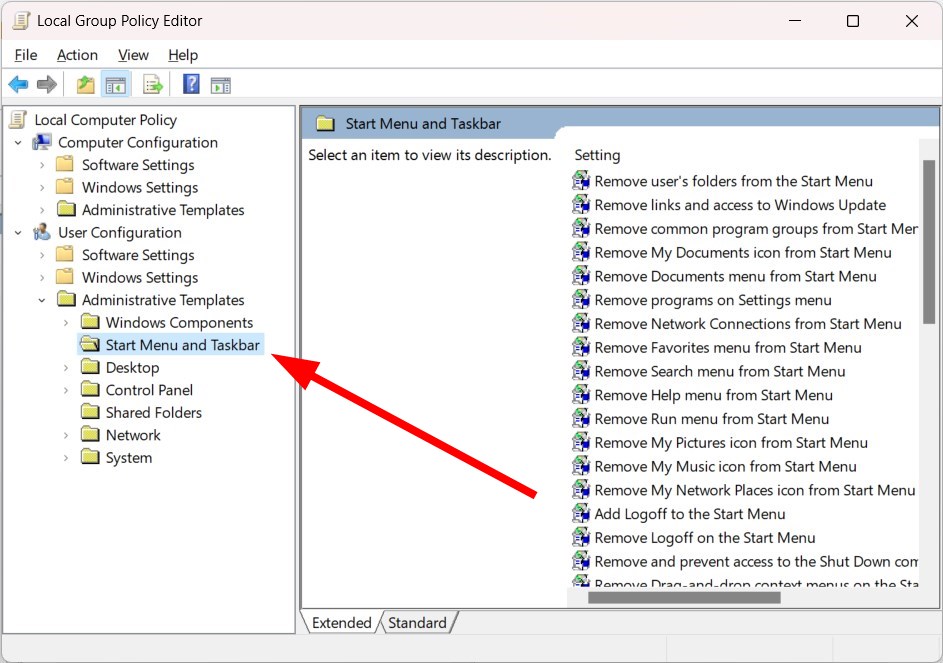The width and height of the screenshot is (943, 663).
Task: Expand the Control Panel folder
Action: pos(66,391)
